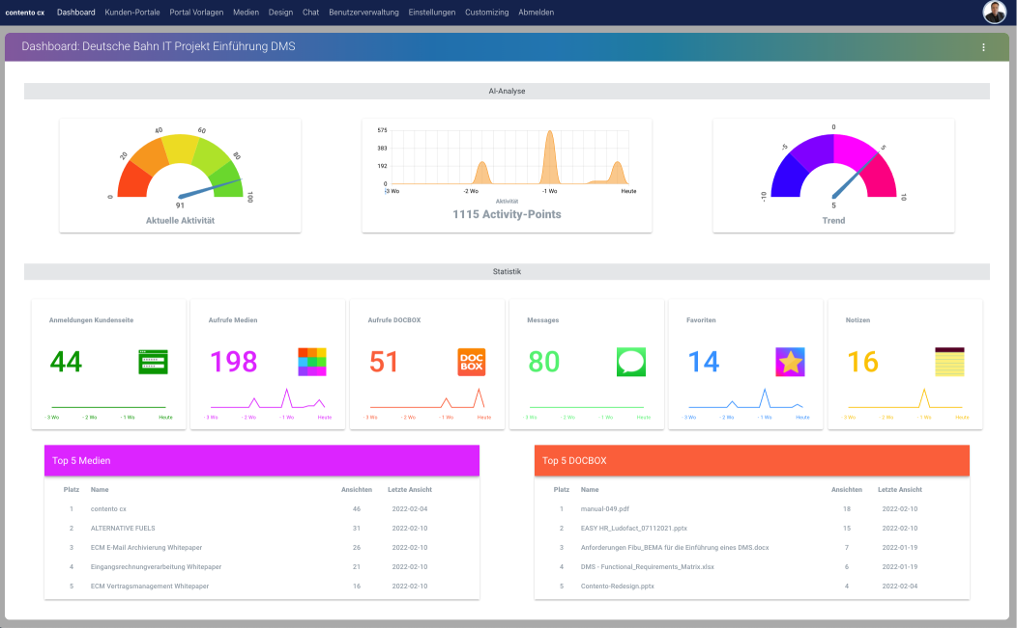Click the AI-Analyse section header
Screen dimensions: 1017x628
[507, 91]
